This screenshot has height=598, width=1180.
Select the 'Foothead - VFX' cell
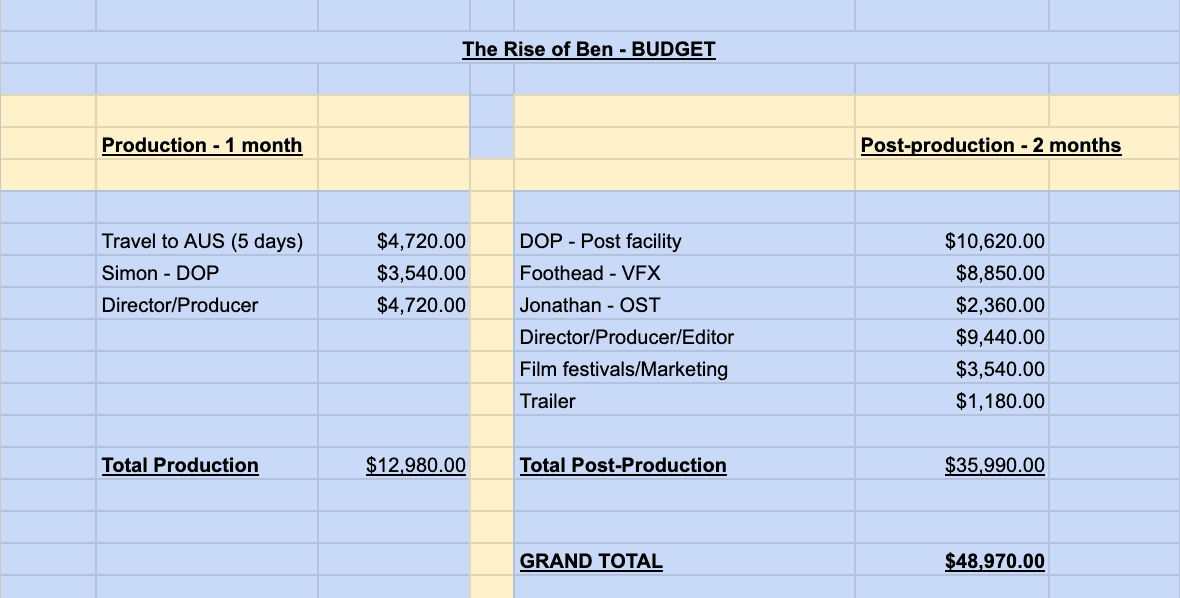(590, 273)
